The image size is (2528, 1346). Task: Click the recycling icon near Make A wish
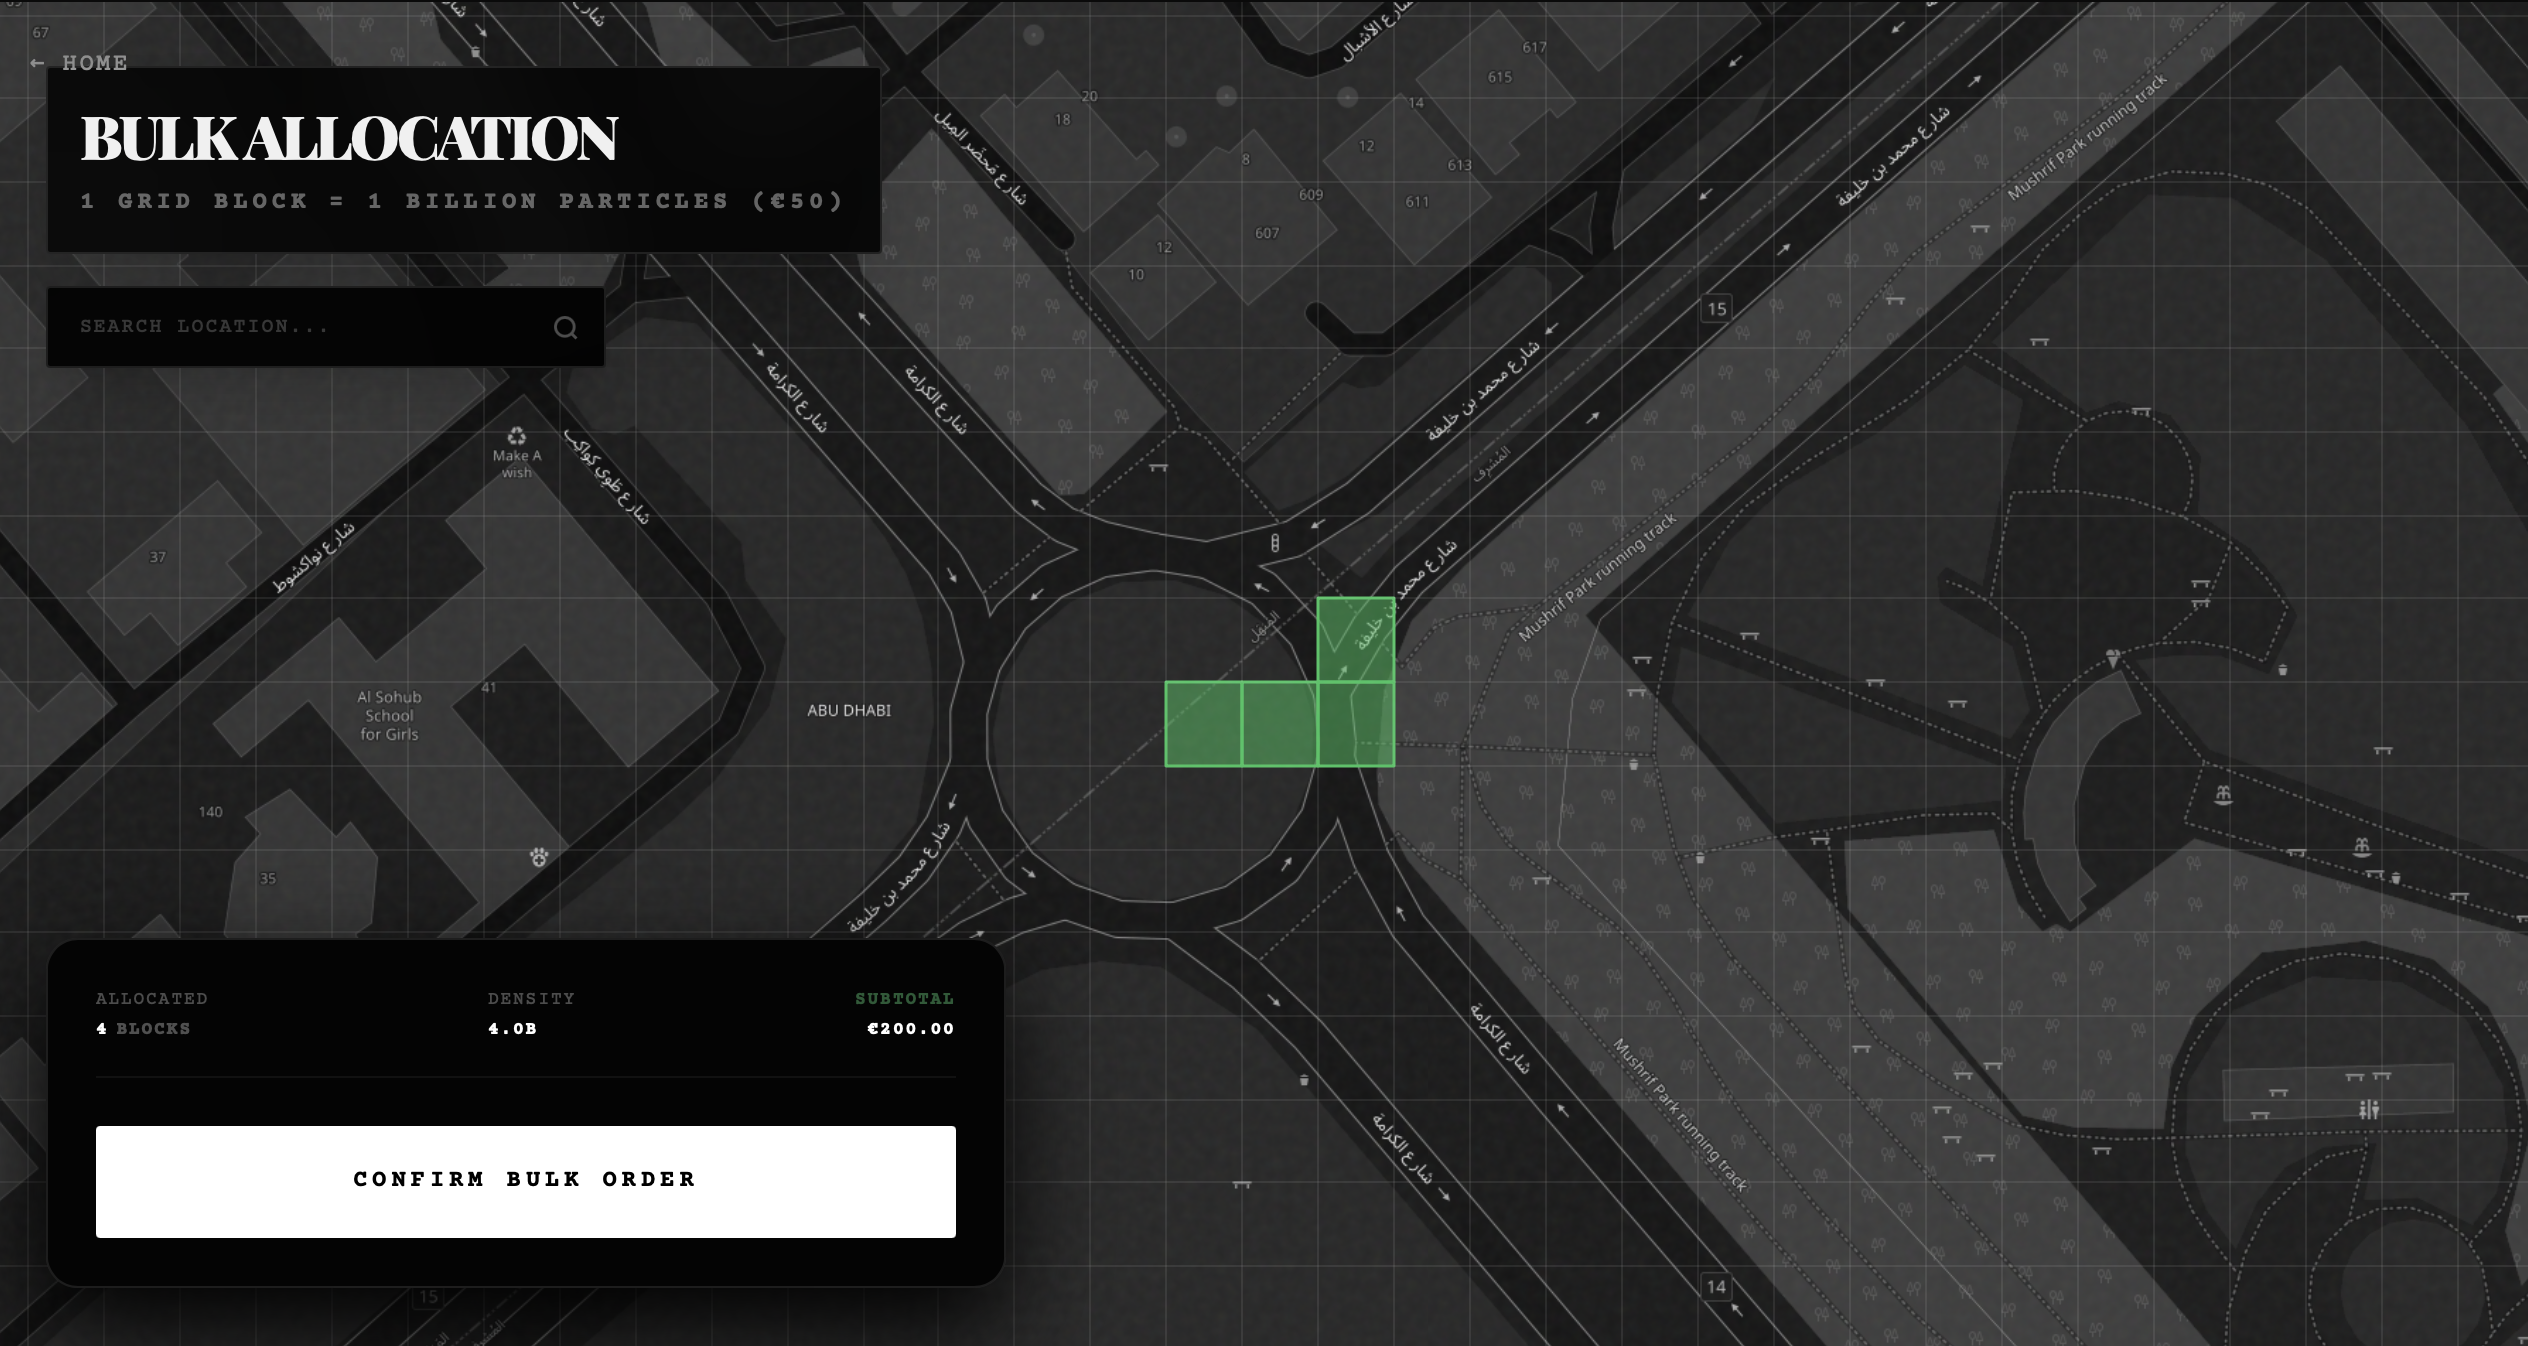tap(516, 437)
